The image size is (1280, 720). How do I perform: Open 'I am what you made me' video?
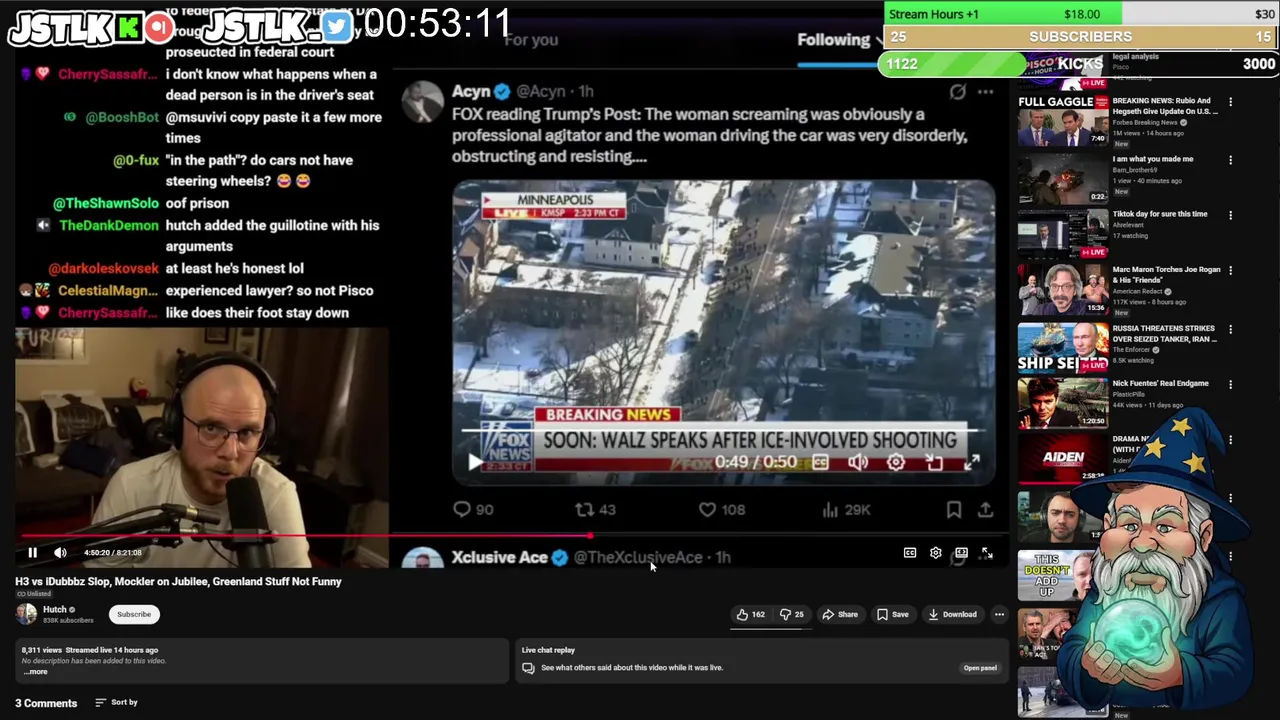pyautogui.click(x=1152, y=159)
